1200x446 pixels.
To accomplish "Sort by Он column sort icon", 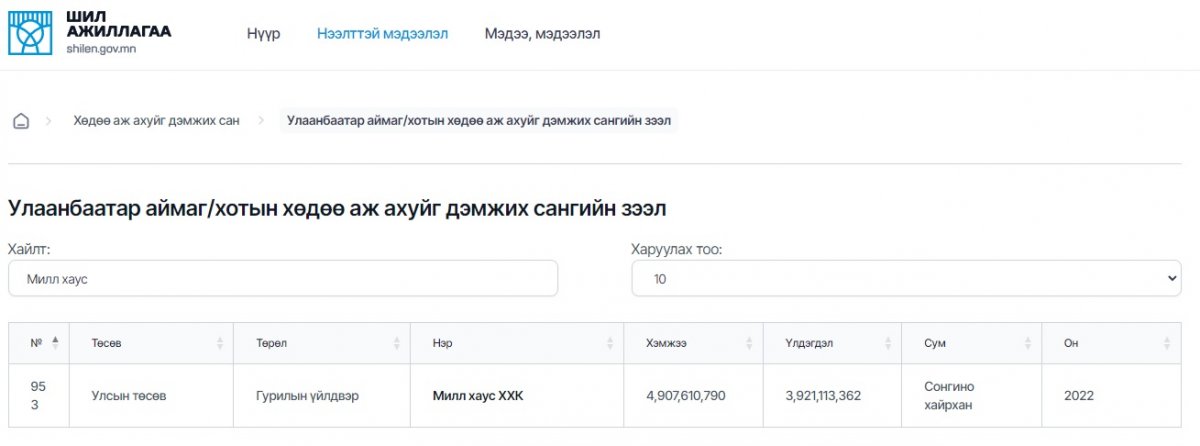I will tap(1166, 343).
